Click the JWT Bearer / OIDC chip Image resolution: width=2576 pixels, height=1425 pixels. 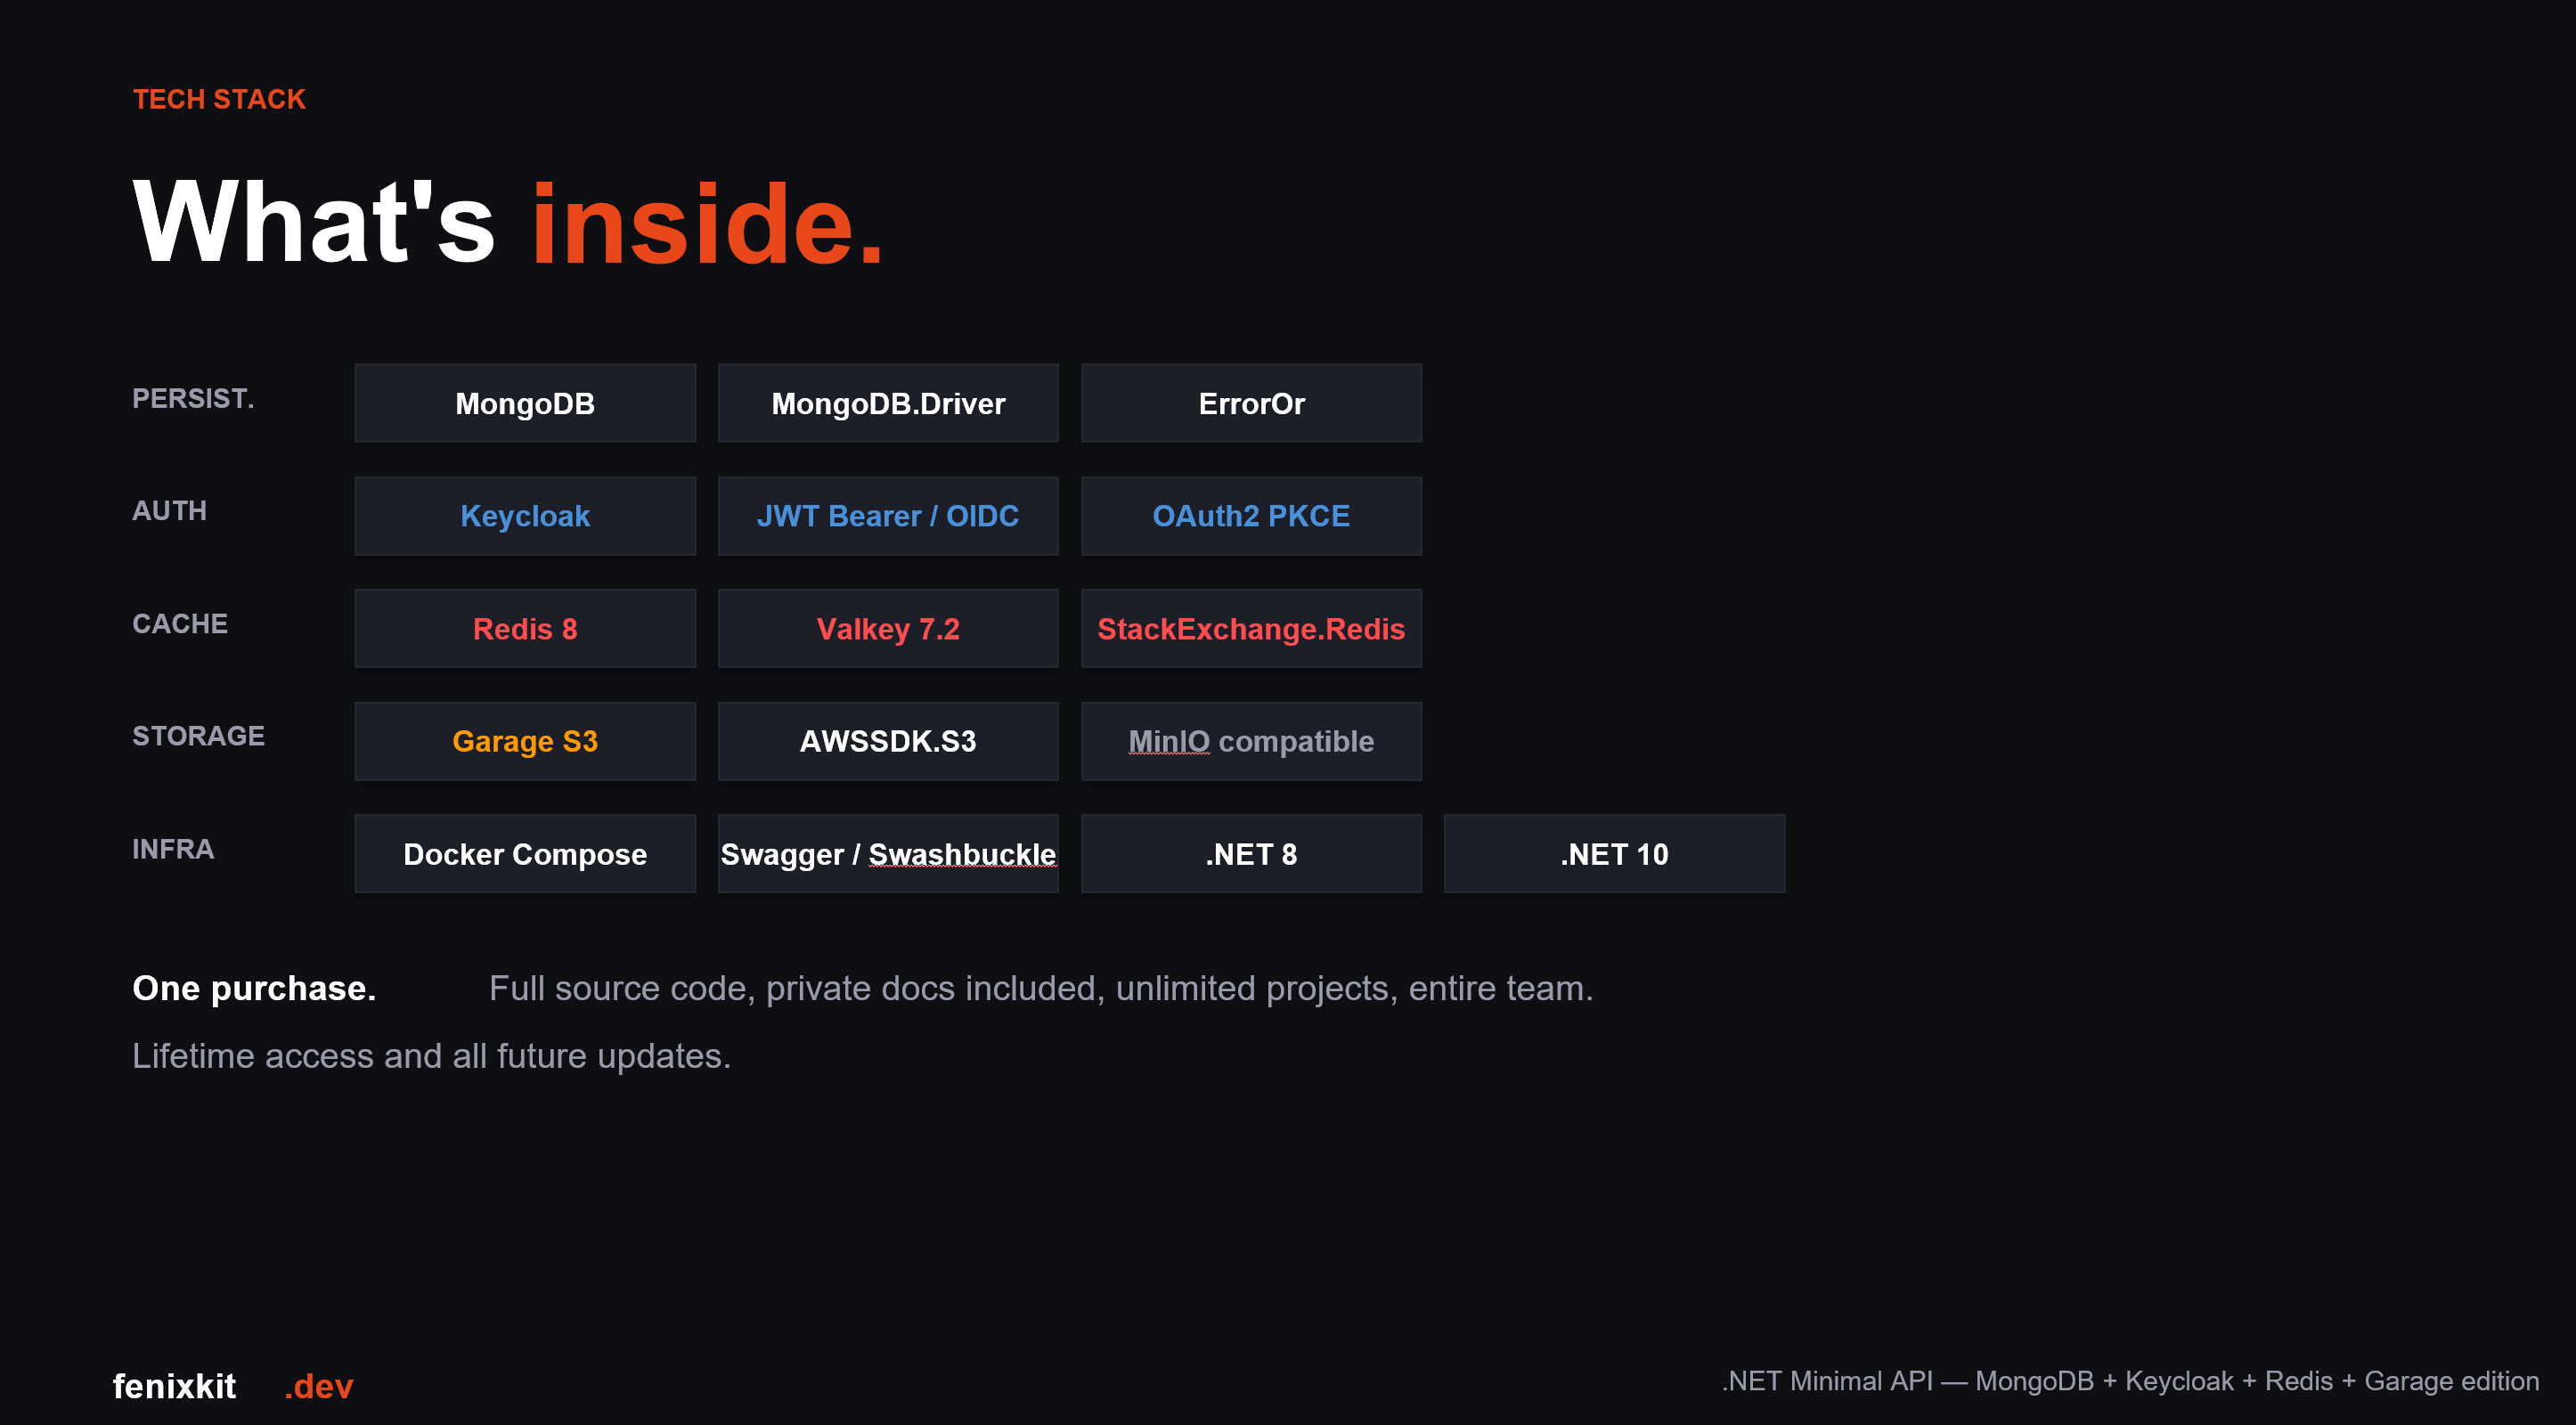click(x=888, y=516)
